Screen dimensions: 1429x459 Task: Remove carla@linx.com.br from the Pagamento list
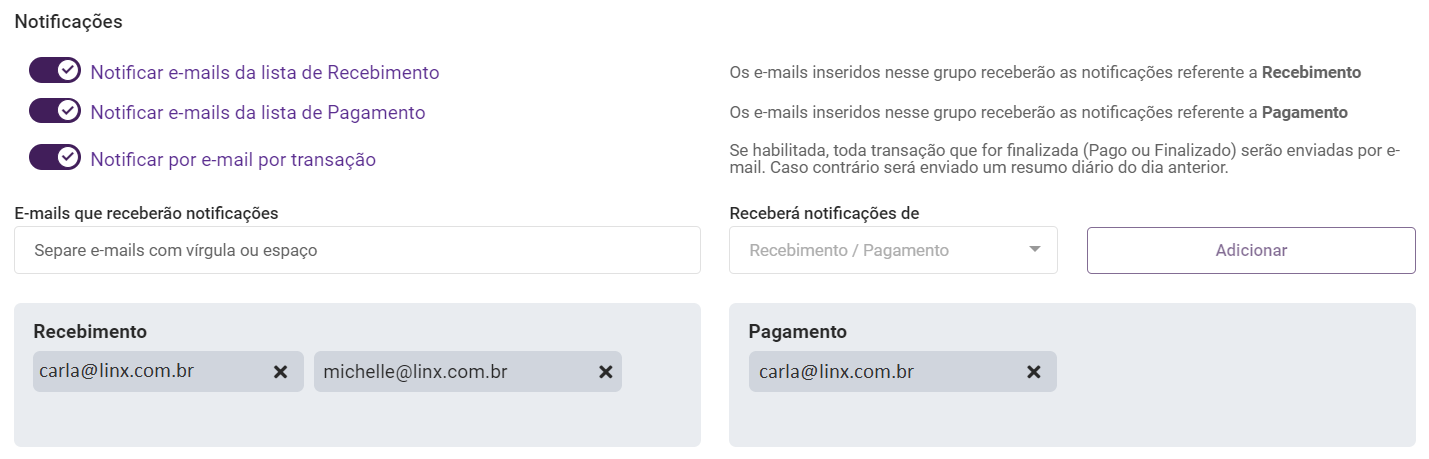[1034, 372]
